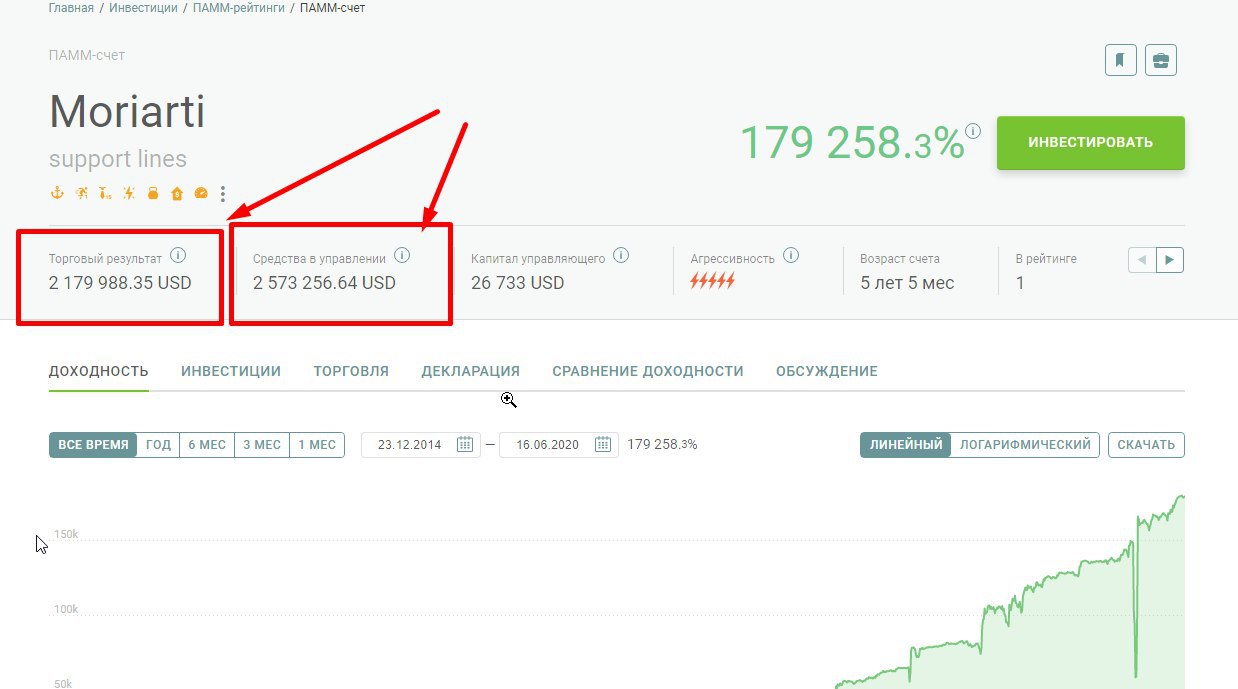Click the lightning bolt badge icon
Viewport: 1238px width, 689px height.
[x=129, y=193]
